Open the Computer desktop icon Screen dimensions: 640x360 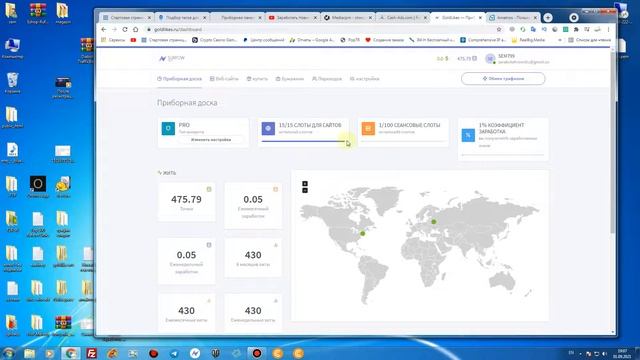click(12, 48)
